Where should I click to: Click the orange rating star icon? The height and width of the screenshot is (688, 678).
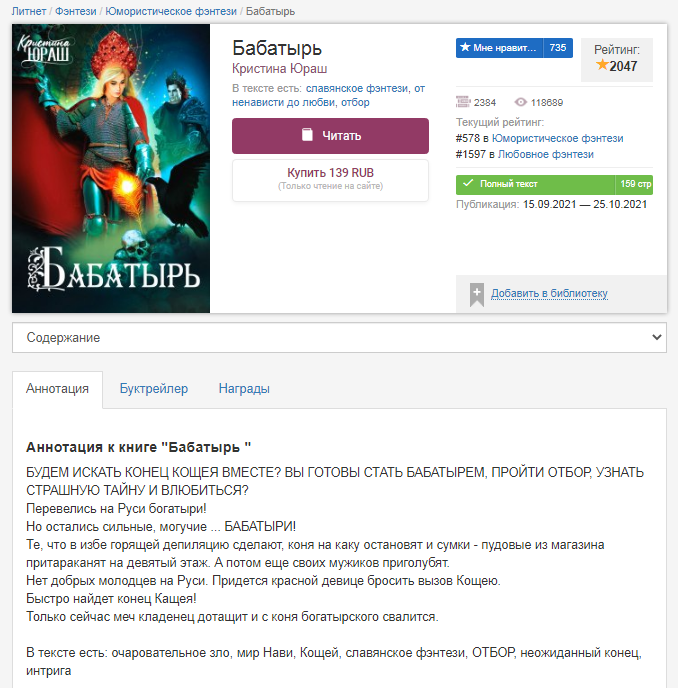(602, 65)
